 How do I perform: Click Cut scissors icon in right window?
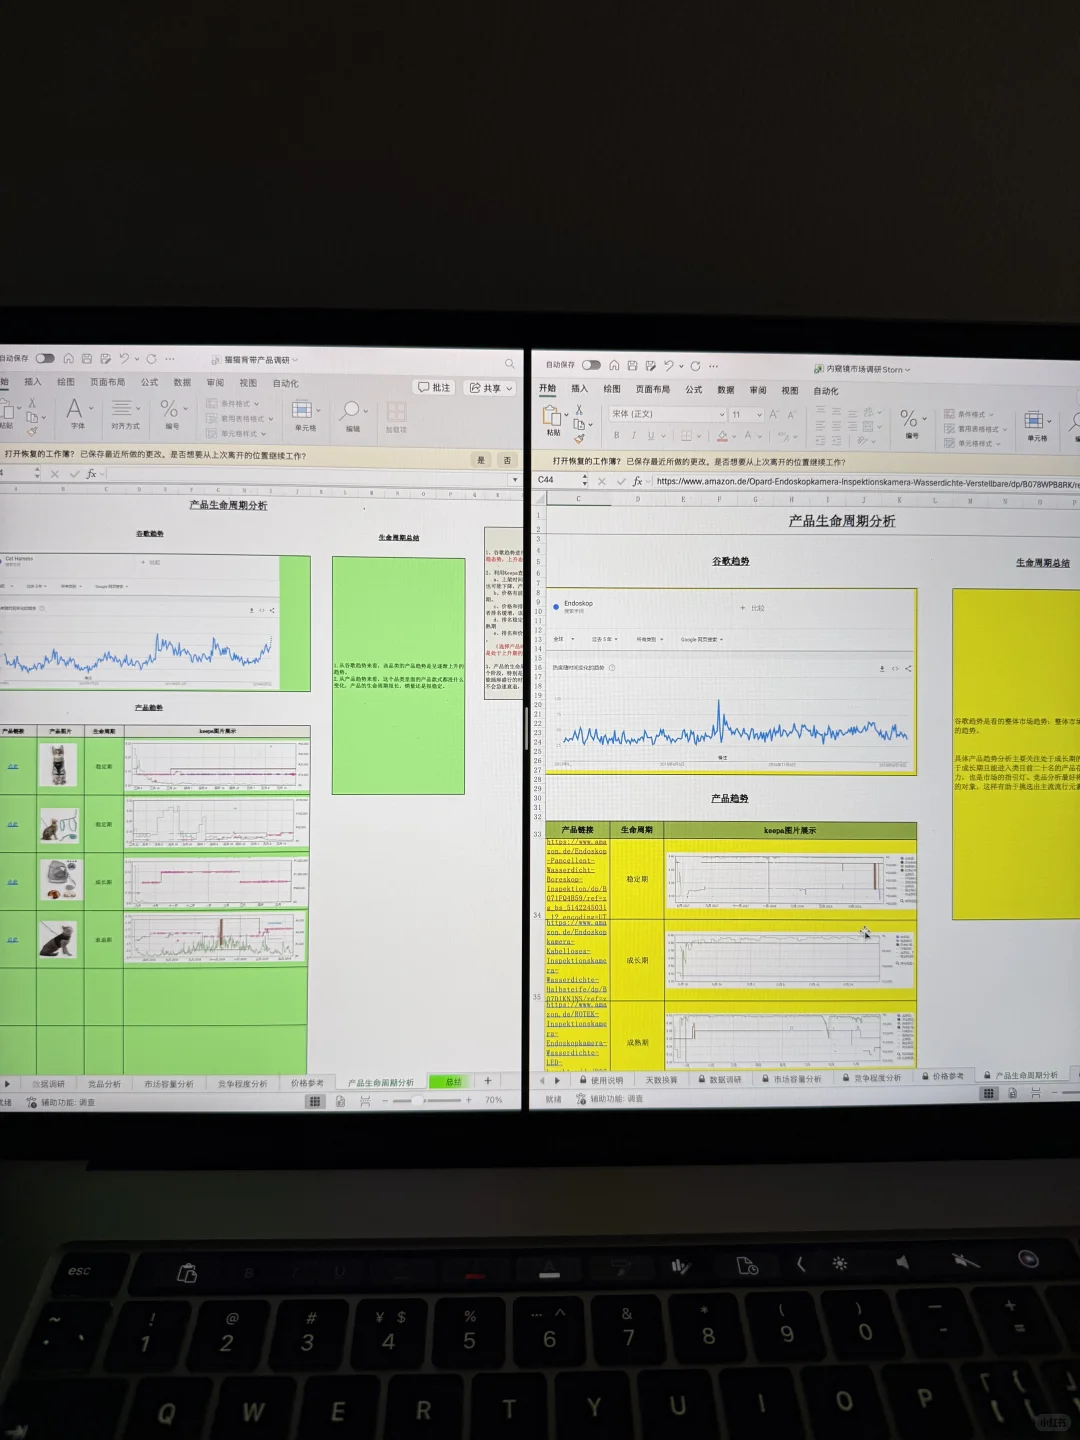(579, 410)
